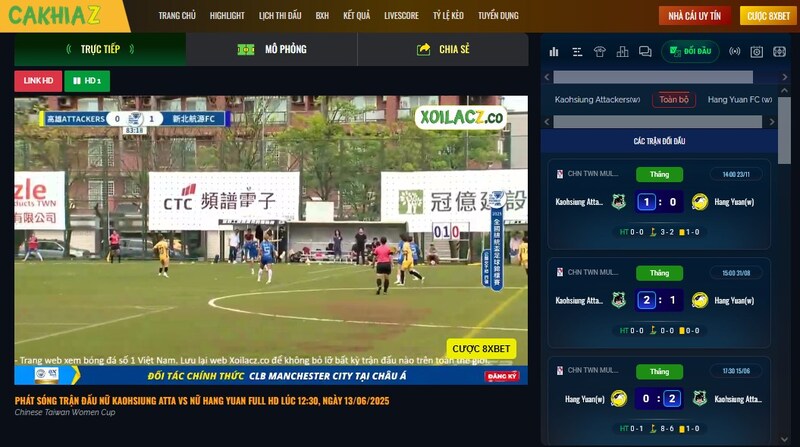
Task: Click the upper horizontal scrollbar thumb
Action: pyautogui.click(x=653, y=77)
